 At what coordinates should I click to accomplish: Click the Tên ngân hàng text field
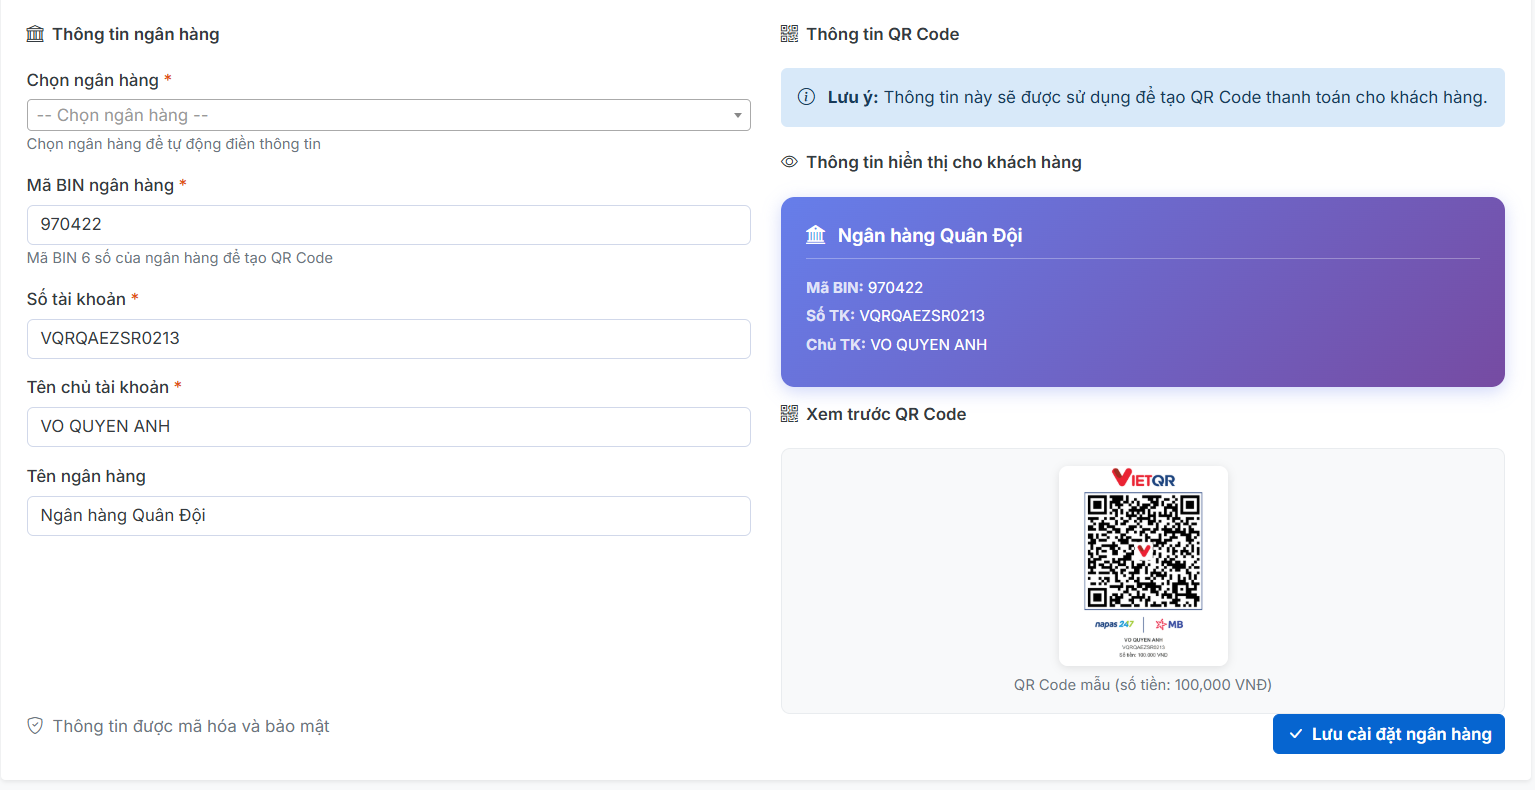coord(388,516)
